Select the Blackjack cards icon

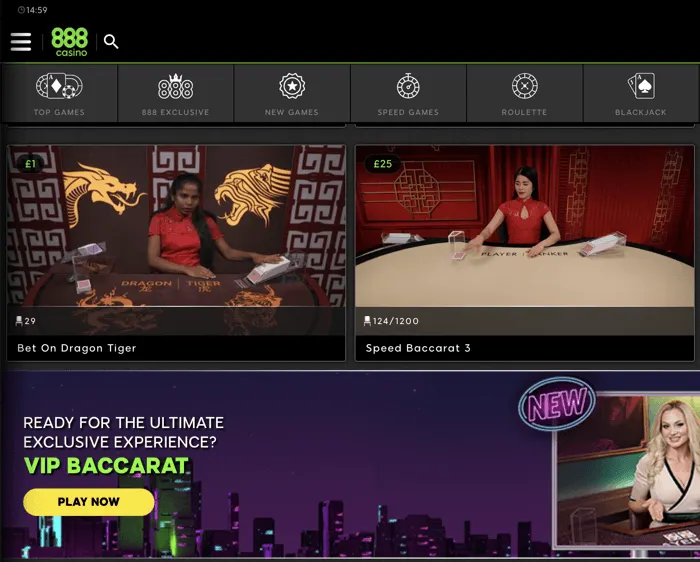coord(641,86)
